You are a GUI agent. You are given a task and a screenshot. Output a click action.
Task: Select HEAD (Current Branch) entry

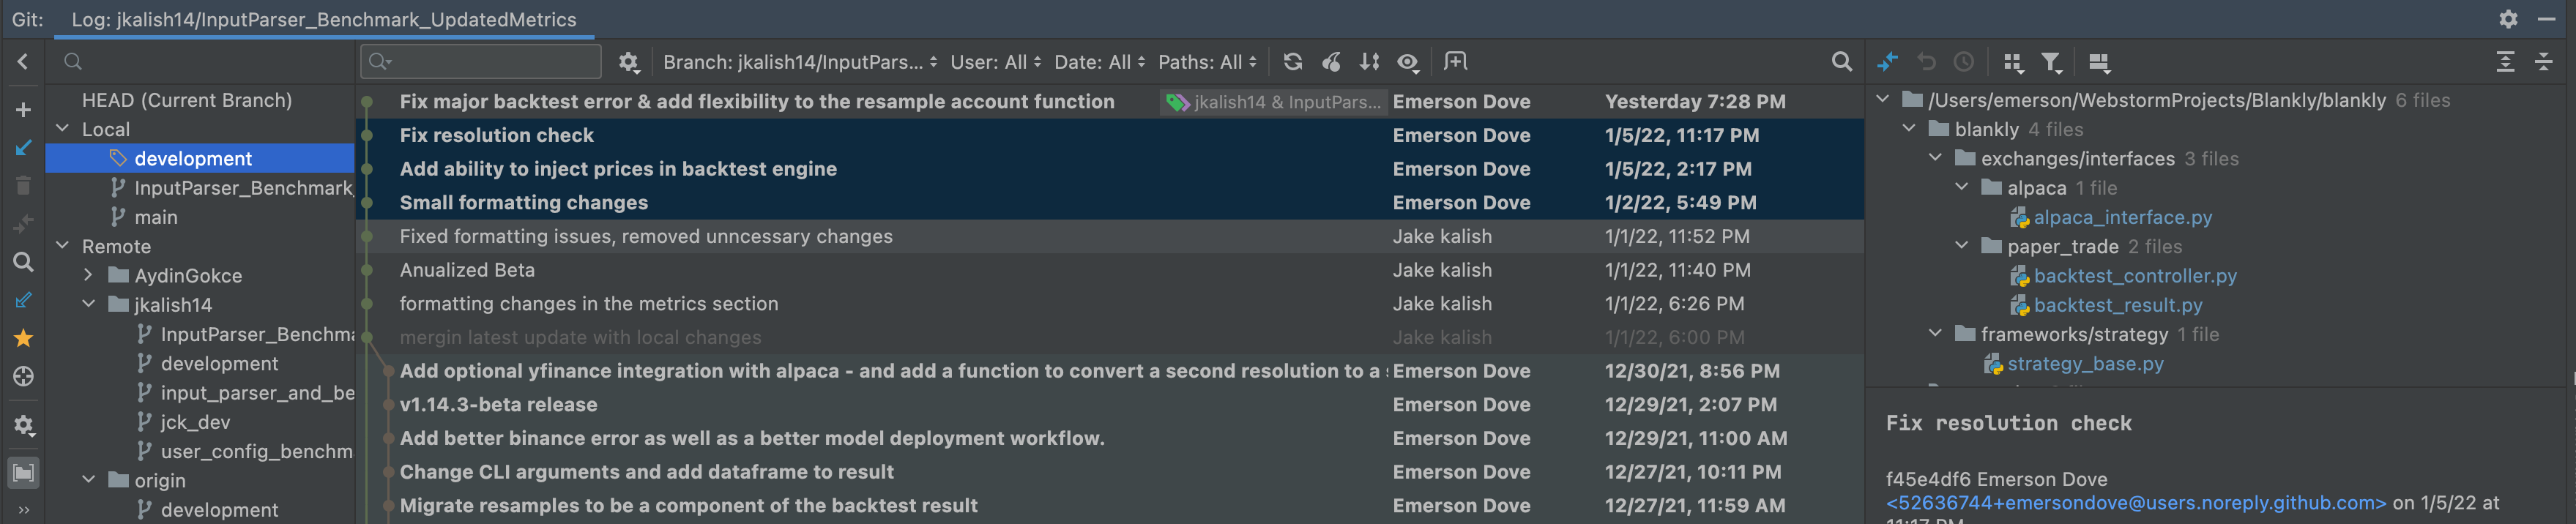187,100
